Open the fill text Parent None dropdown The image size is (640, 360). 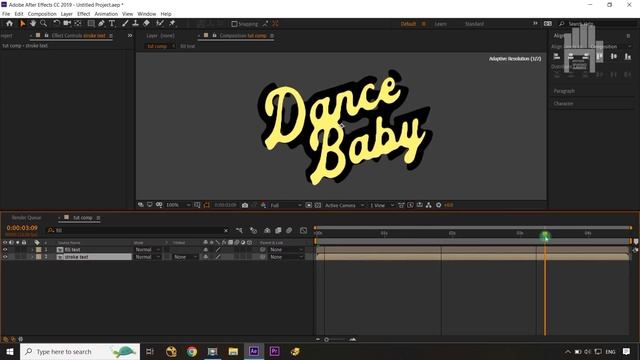click(286, 249)
